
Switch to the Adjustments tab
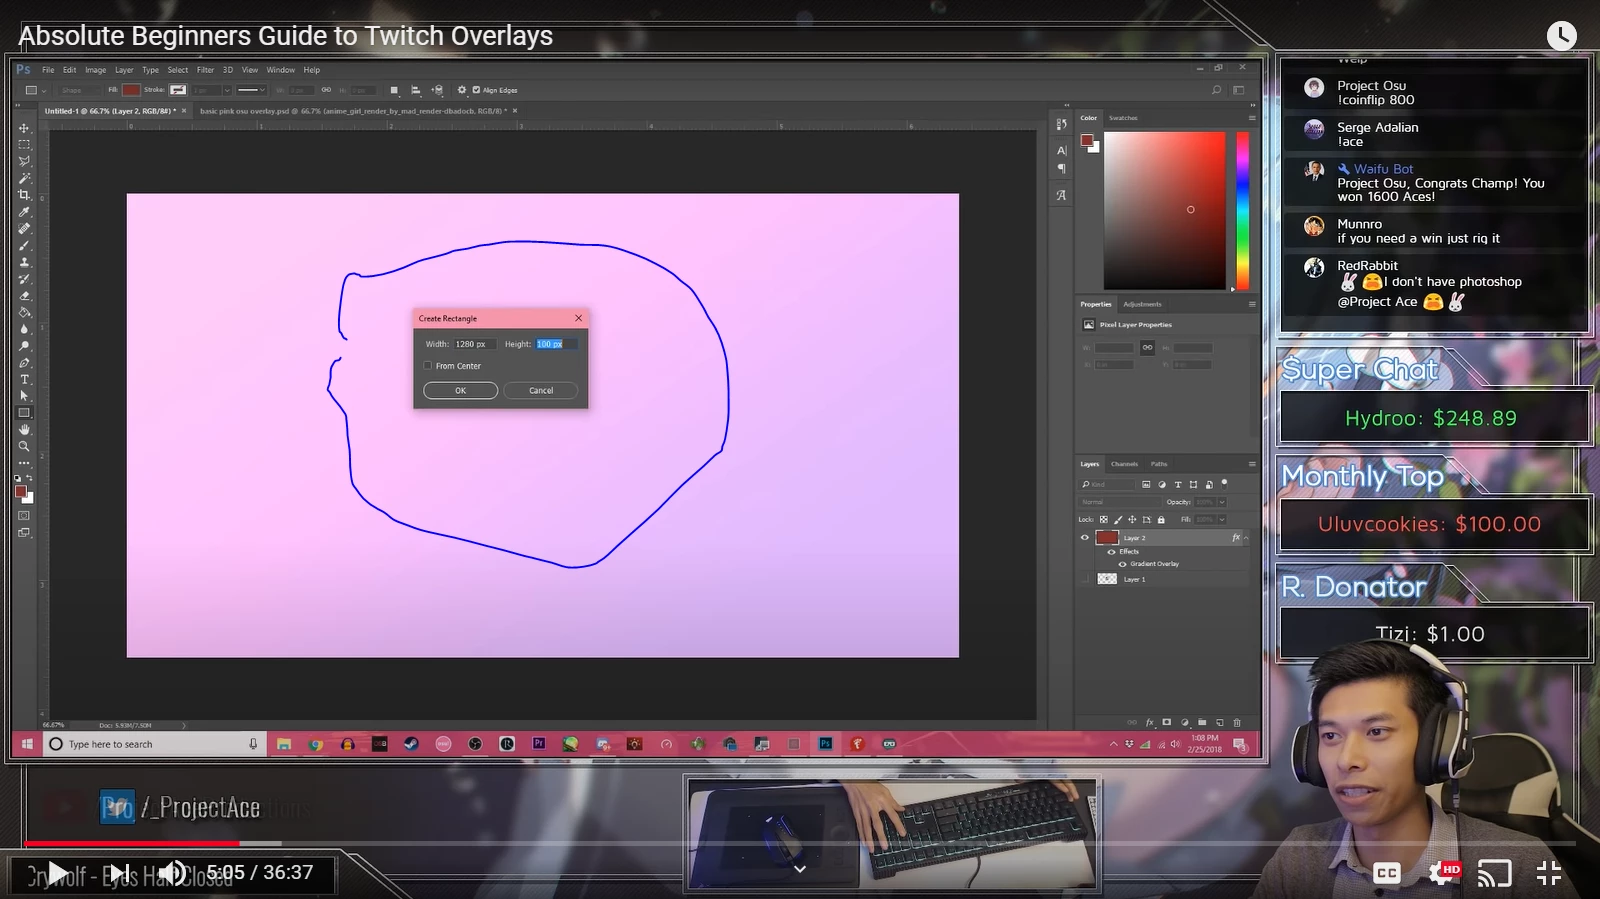click(x=1142, y=304)
